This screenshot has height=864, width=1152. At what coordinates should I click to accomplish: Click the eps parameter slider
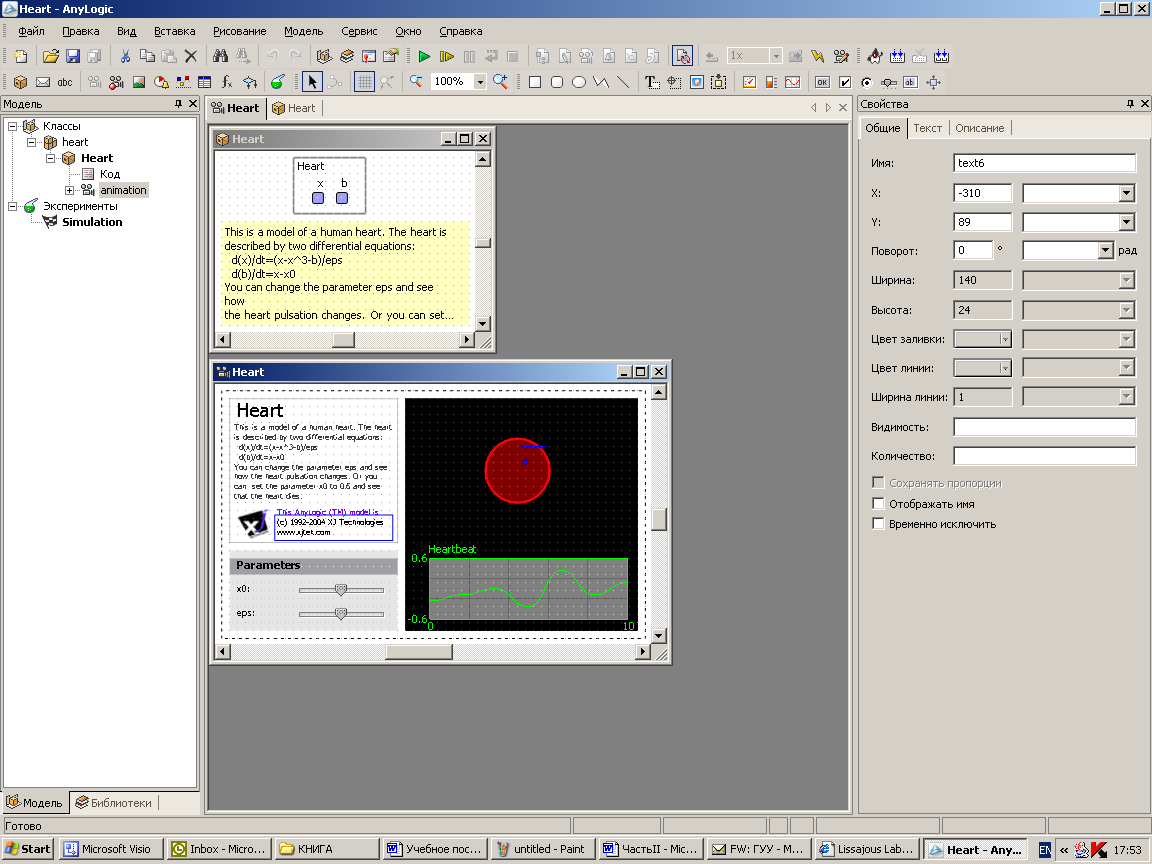click(x=341, y=613)
